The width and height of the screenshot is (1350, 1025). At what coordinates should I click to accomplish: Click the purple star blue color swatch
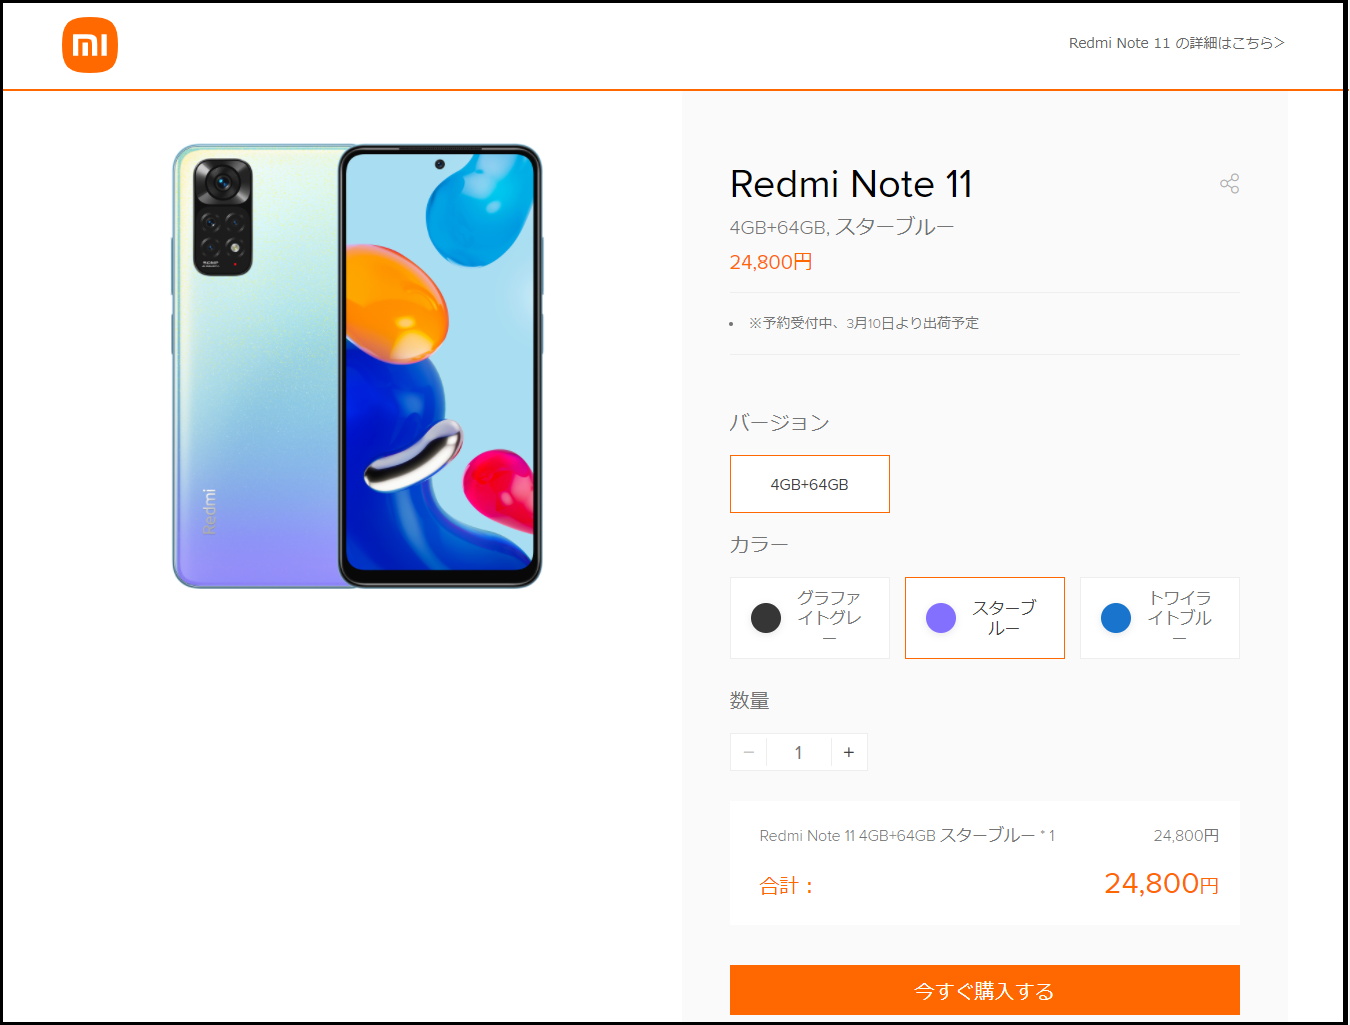[x=941, y=618]
